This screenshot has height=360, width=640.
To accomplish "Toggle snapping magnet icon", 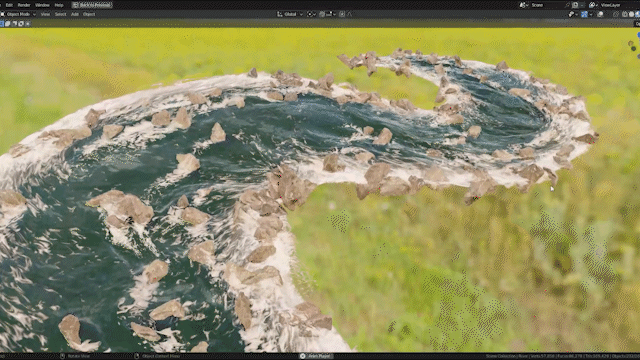I will [x=322, y=14].
